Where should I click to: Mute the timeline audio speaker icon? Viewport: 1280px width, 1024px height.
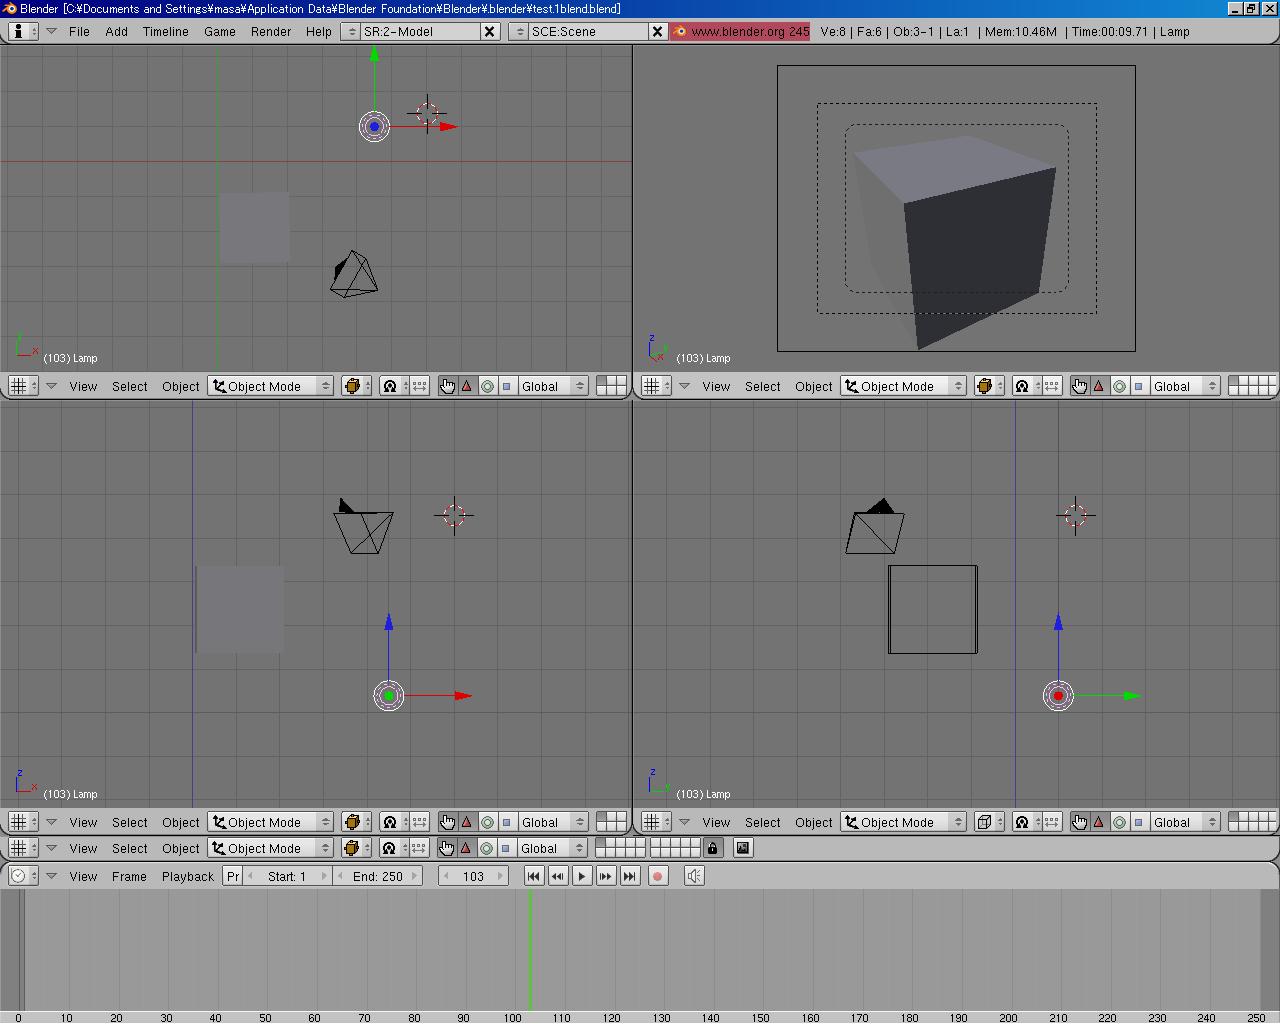(x=694, y=876)
